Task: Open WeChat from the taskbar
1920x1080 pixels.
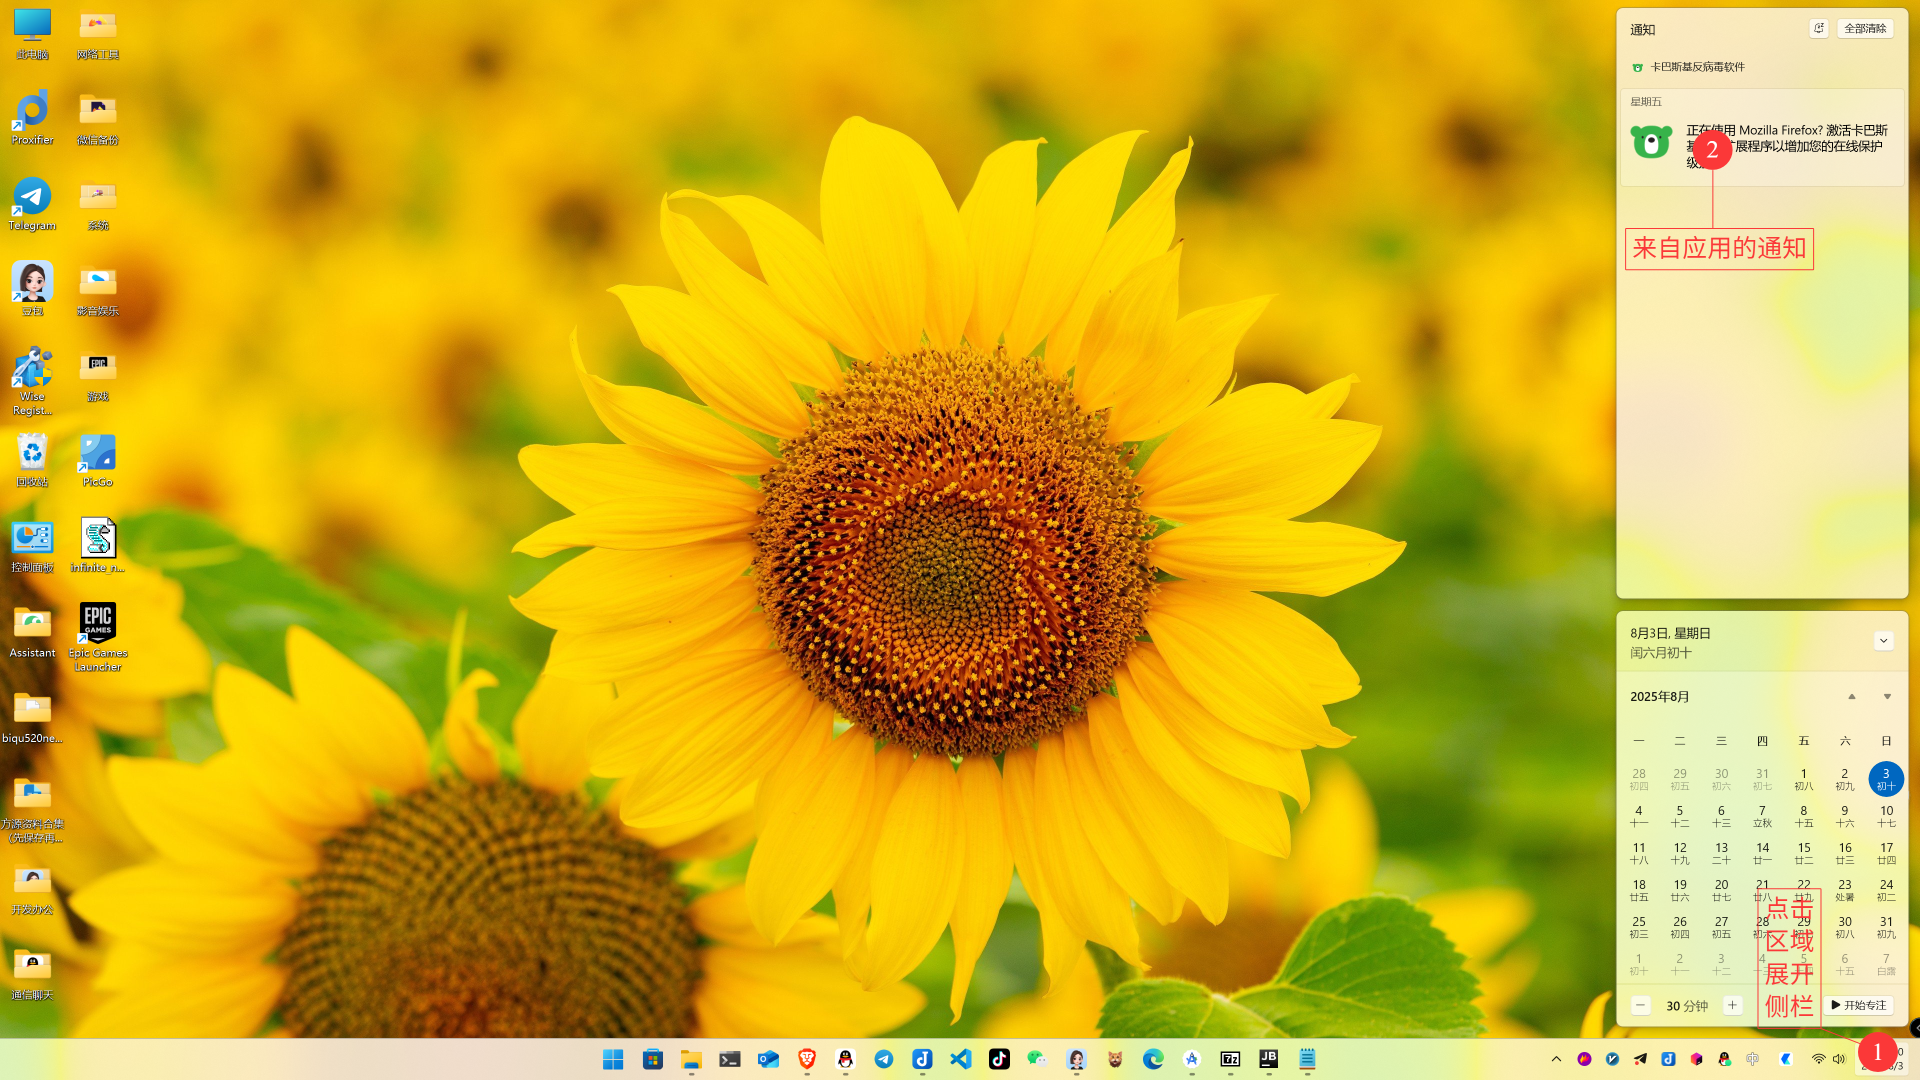Action: tap(1037, 1059)
